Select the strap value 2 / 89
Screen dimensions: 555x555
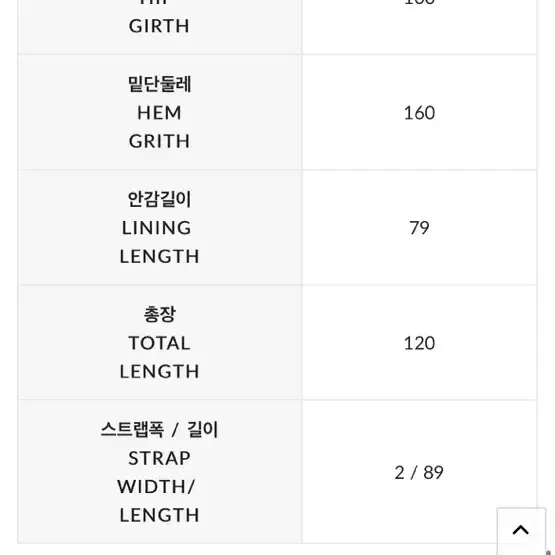419,473
